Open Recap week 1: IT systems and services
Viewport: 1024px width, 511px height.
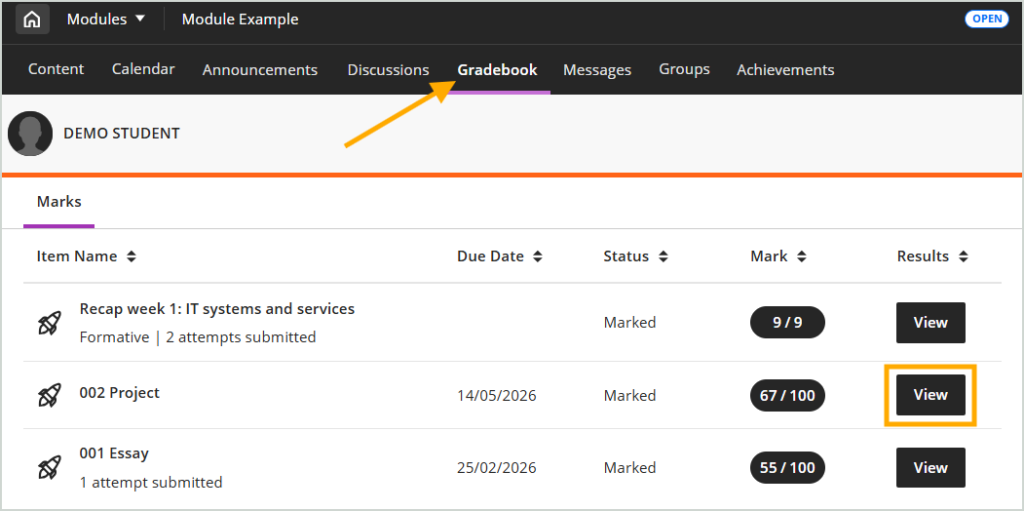point(217,308)
